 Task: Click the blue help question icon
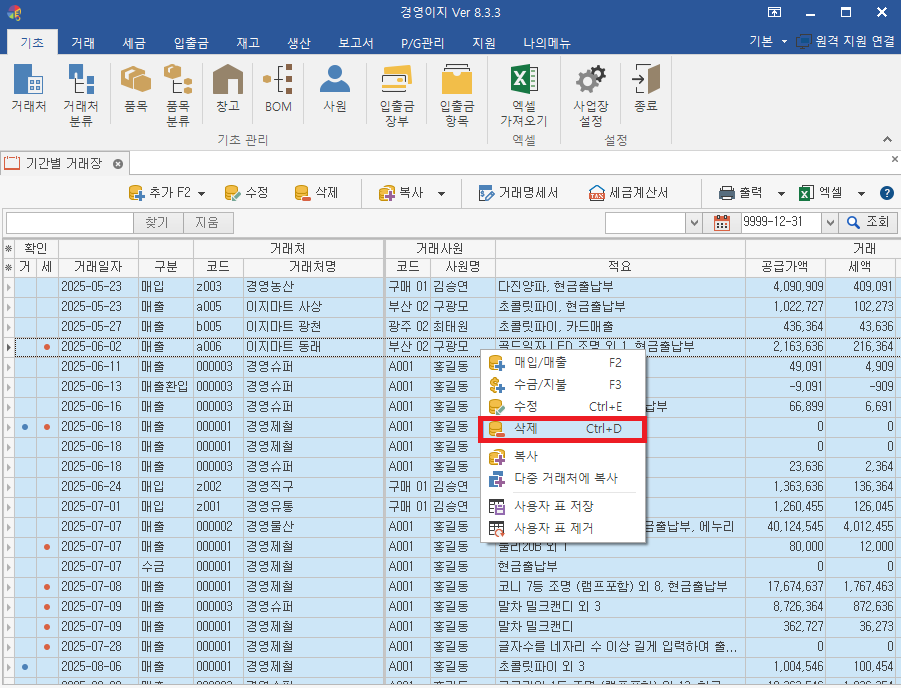(886, 193)
